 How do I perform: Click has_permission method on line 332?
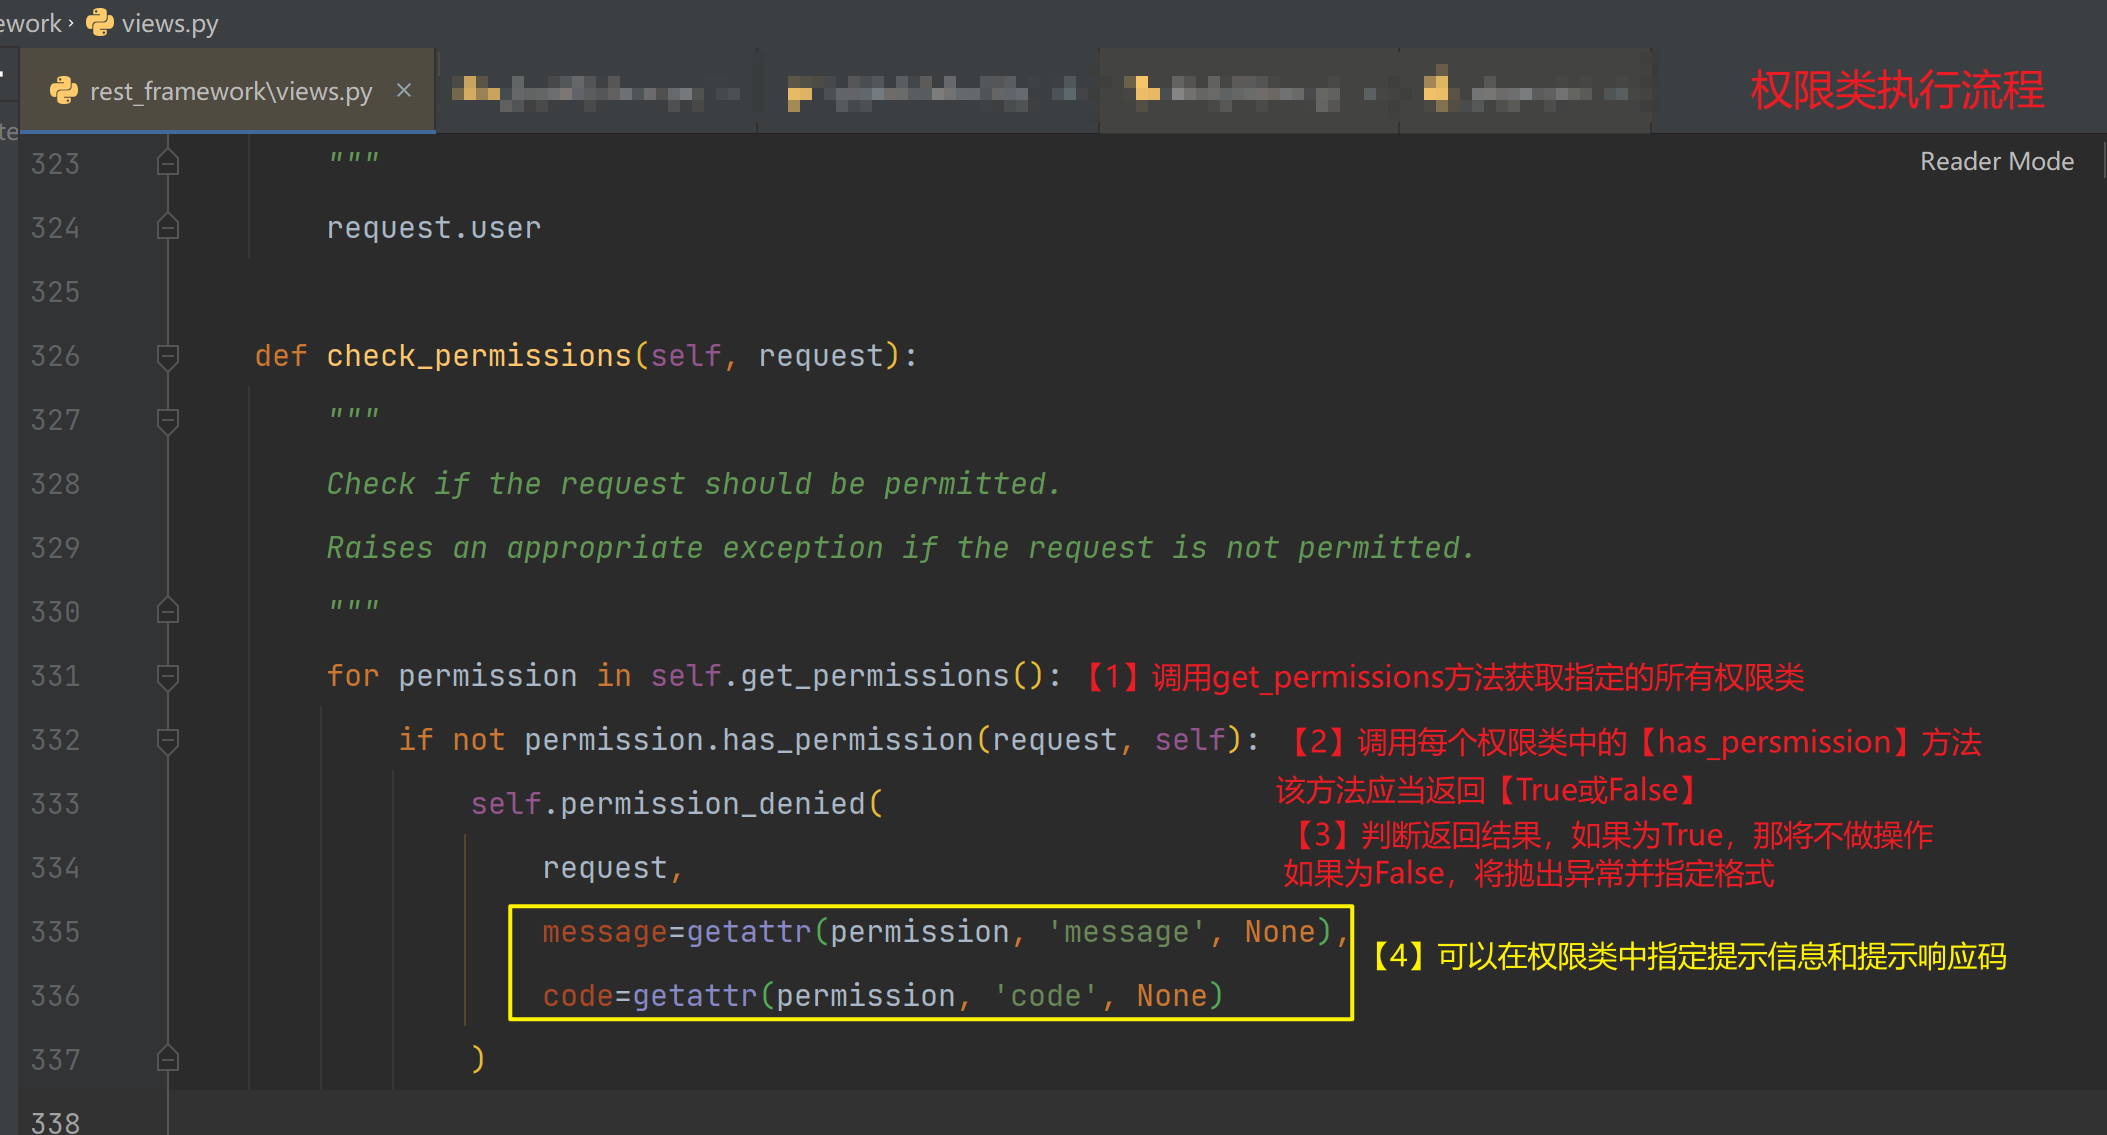click(x=848, y=740)
